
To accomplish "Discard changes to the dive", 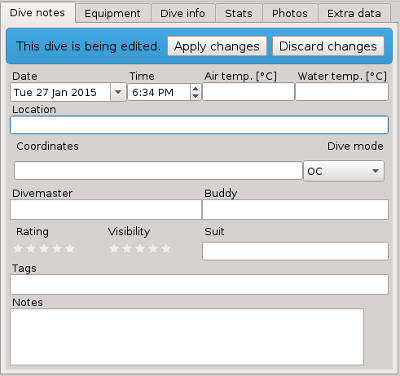I will pyautogui.click(x=328, y=46).
